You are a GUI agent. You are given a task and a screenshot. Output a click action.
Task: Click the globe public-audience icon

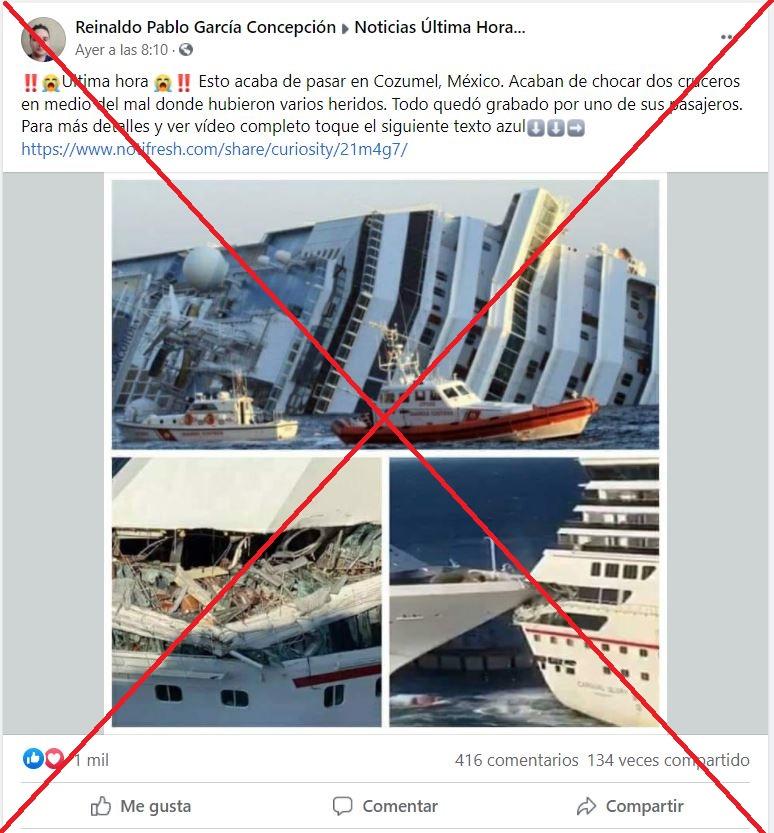click(185, 50)
